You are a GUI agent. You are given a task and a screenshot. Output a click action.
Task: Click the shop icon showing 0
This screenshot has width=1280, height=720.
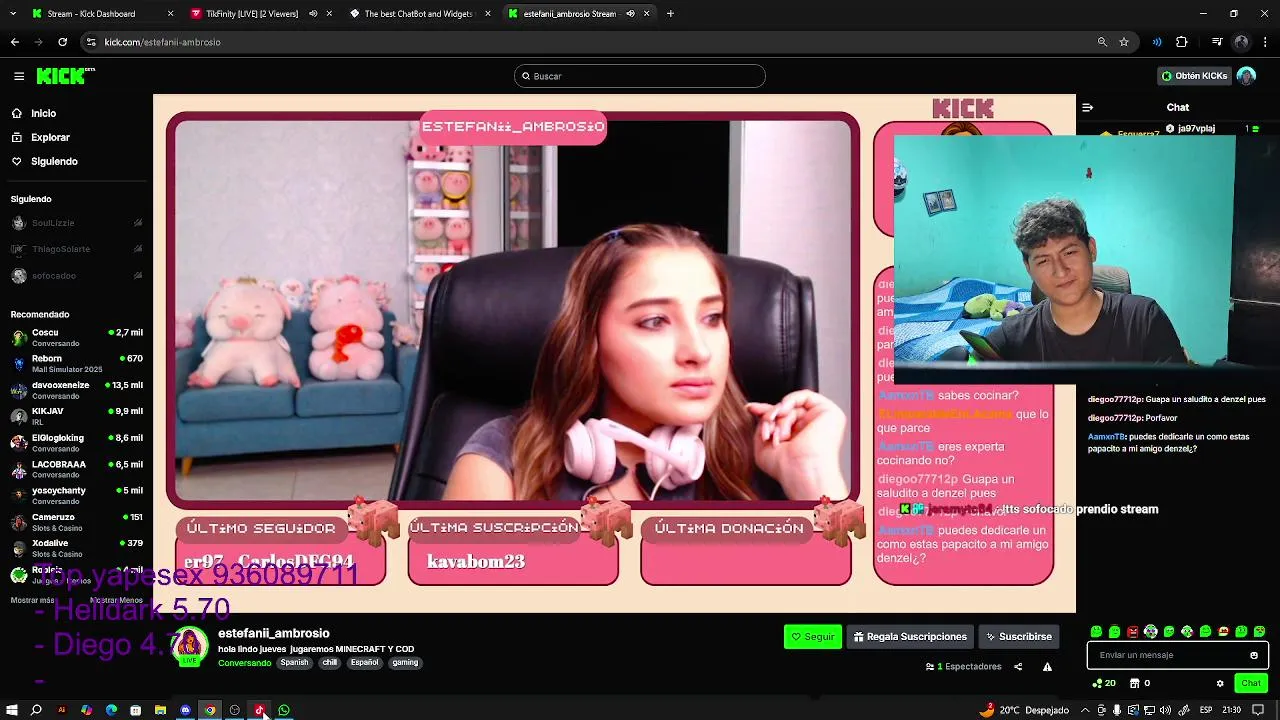point(1140,683)
